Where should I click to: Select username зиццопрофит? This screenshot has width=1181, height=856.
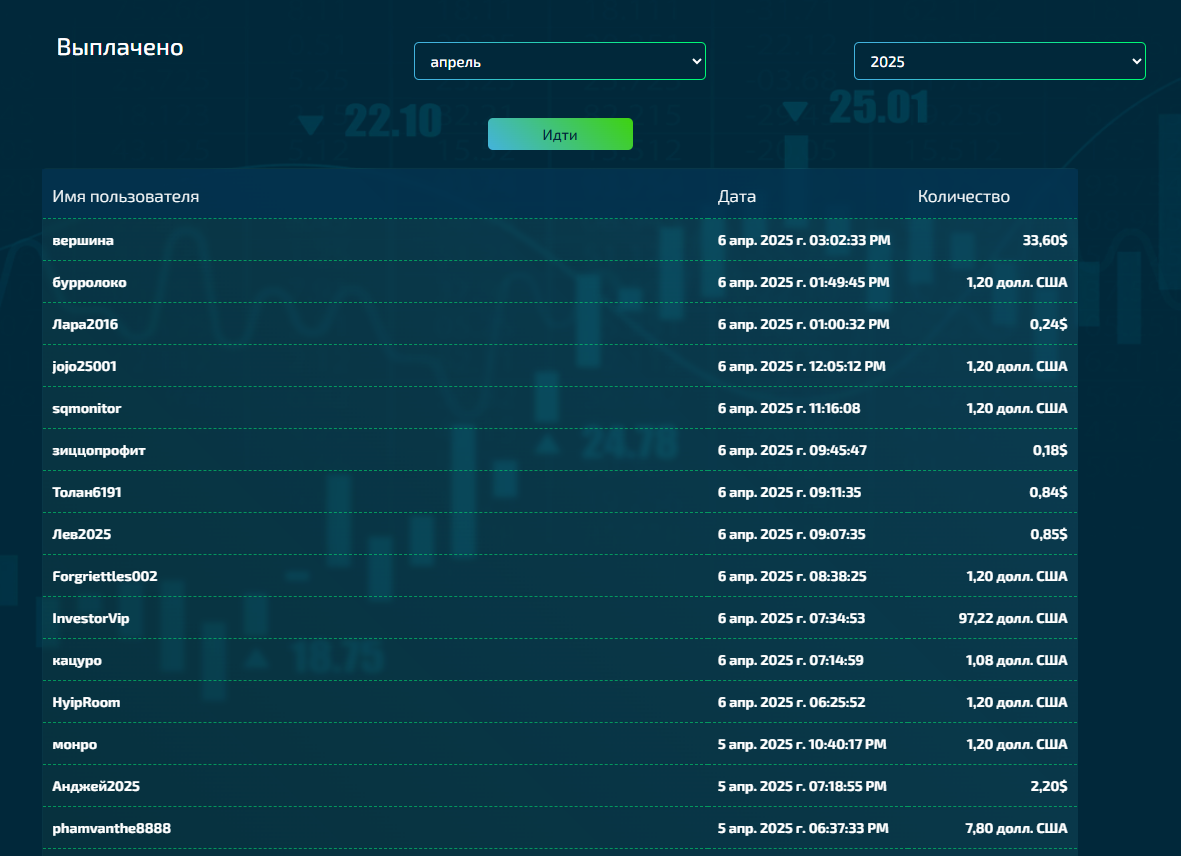point(99,450)
